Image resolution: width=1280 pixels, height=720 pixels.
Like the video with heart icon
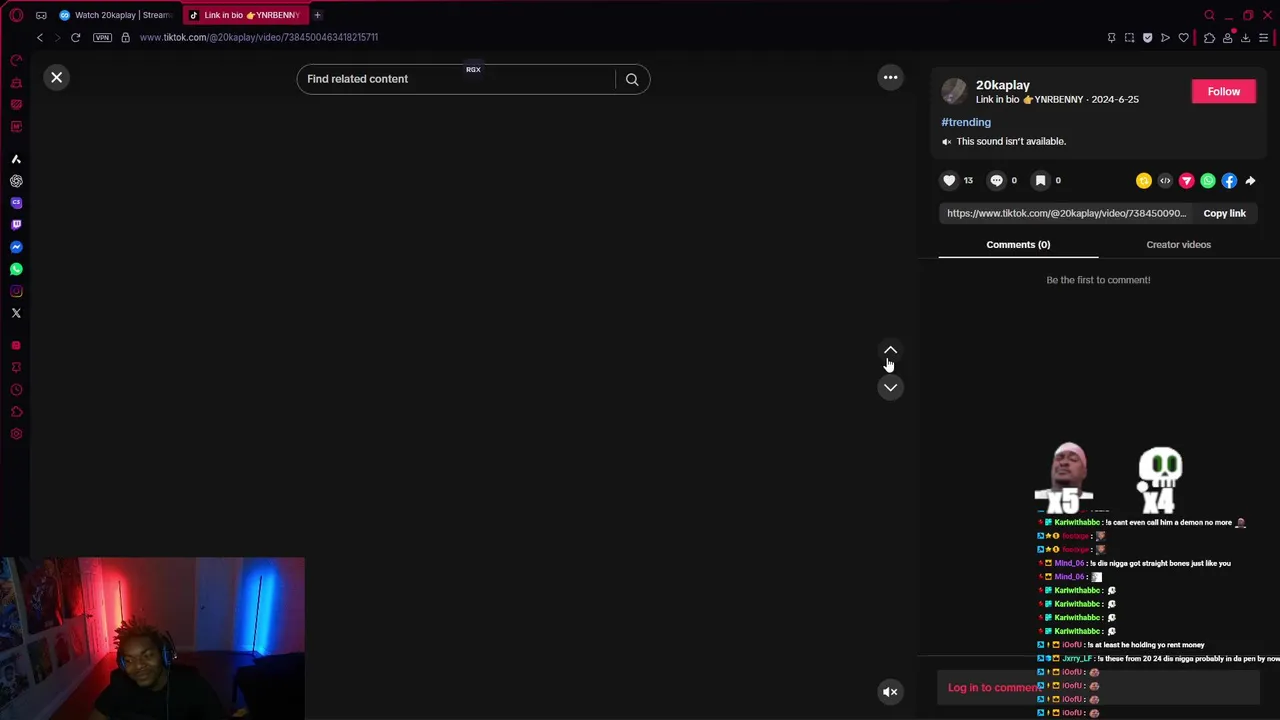pyautogui.click(x=949, y=180)
